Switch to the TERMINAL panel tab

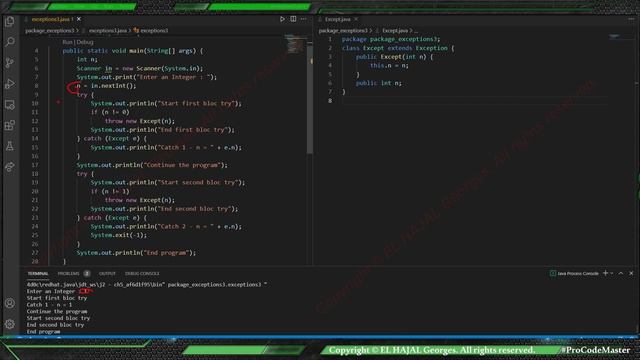(38, 273)
